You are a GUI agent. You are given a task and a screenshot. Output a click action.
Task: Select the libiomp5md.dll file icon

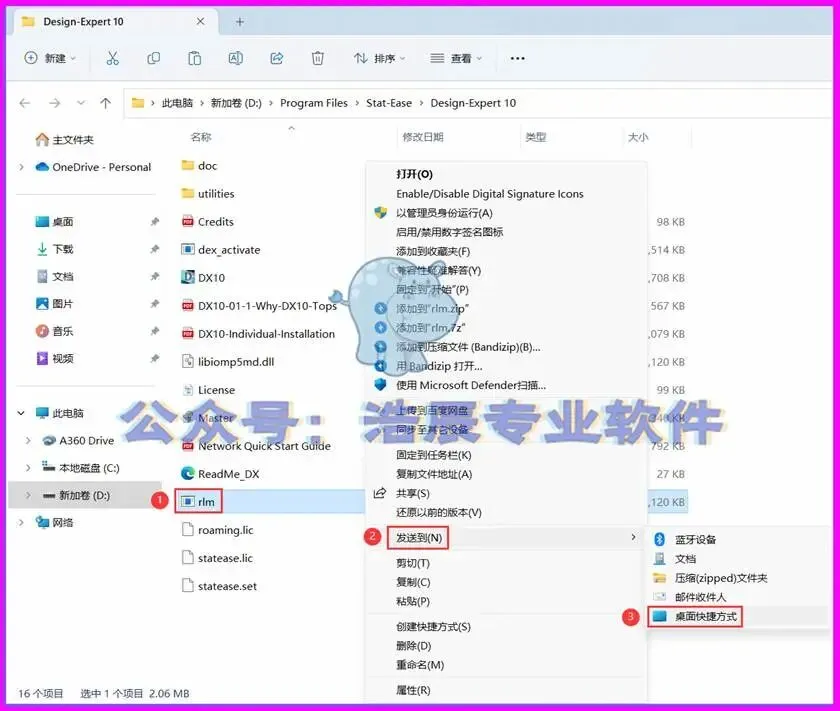click(x=188, y=361)
